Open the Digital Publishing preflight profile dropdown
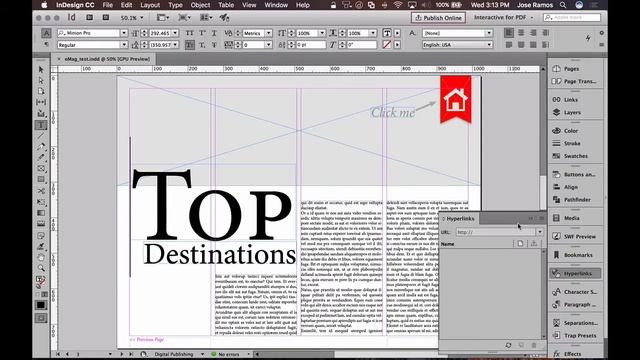 (202, 354)
